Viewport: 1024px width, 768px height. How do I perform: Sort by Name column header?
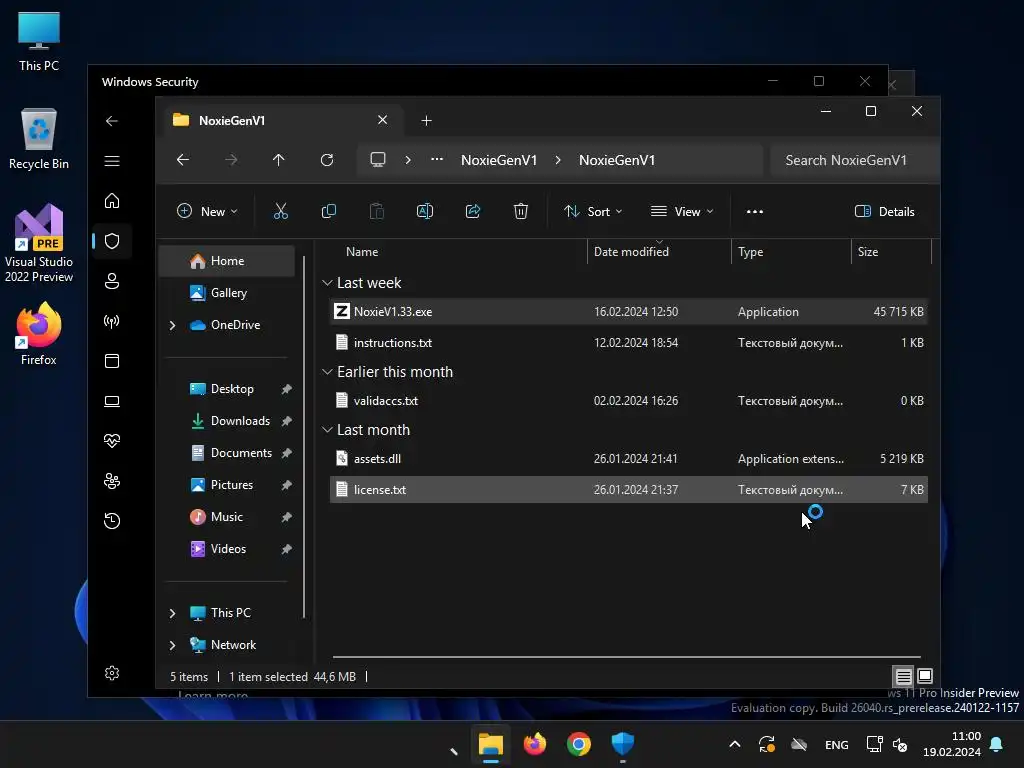pos(362,251)
